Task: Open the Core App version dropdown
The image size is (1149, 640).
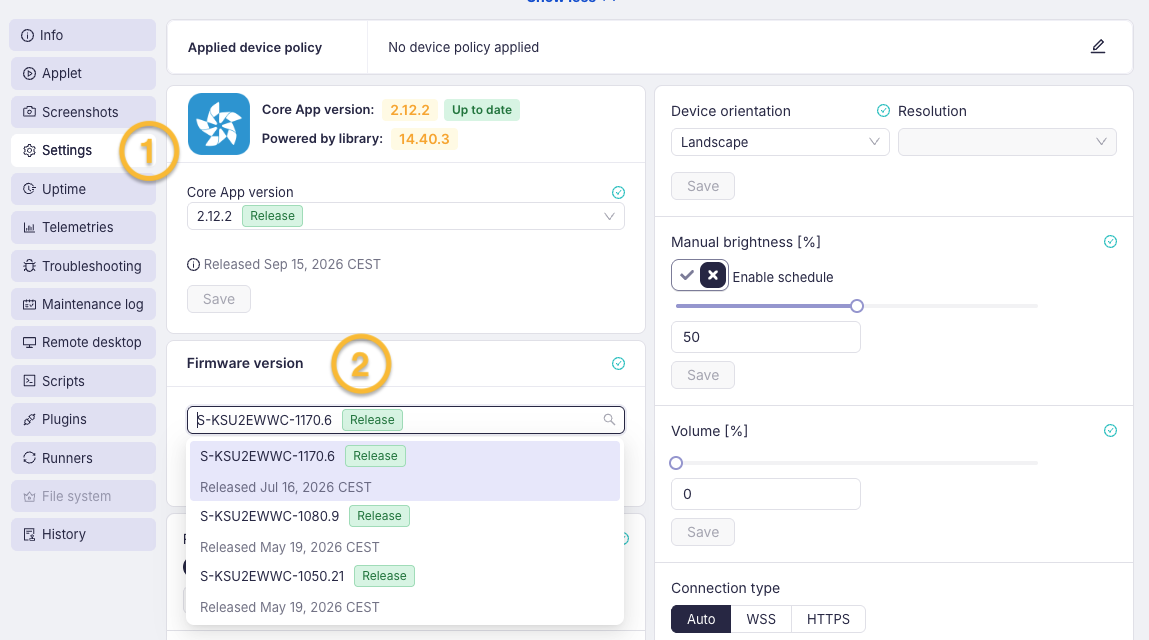Action: (x=405, y=216)
